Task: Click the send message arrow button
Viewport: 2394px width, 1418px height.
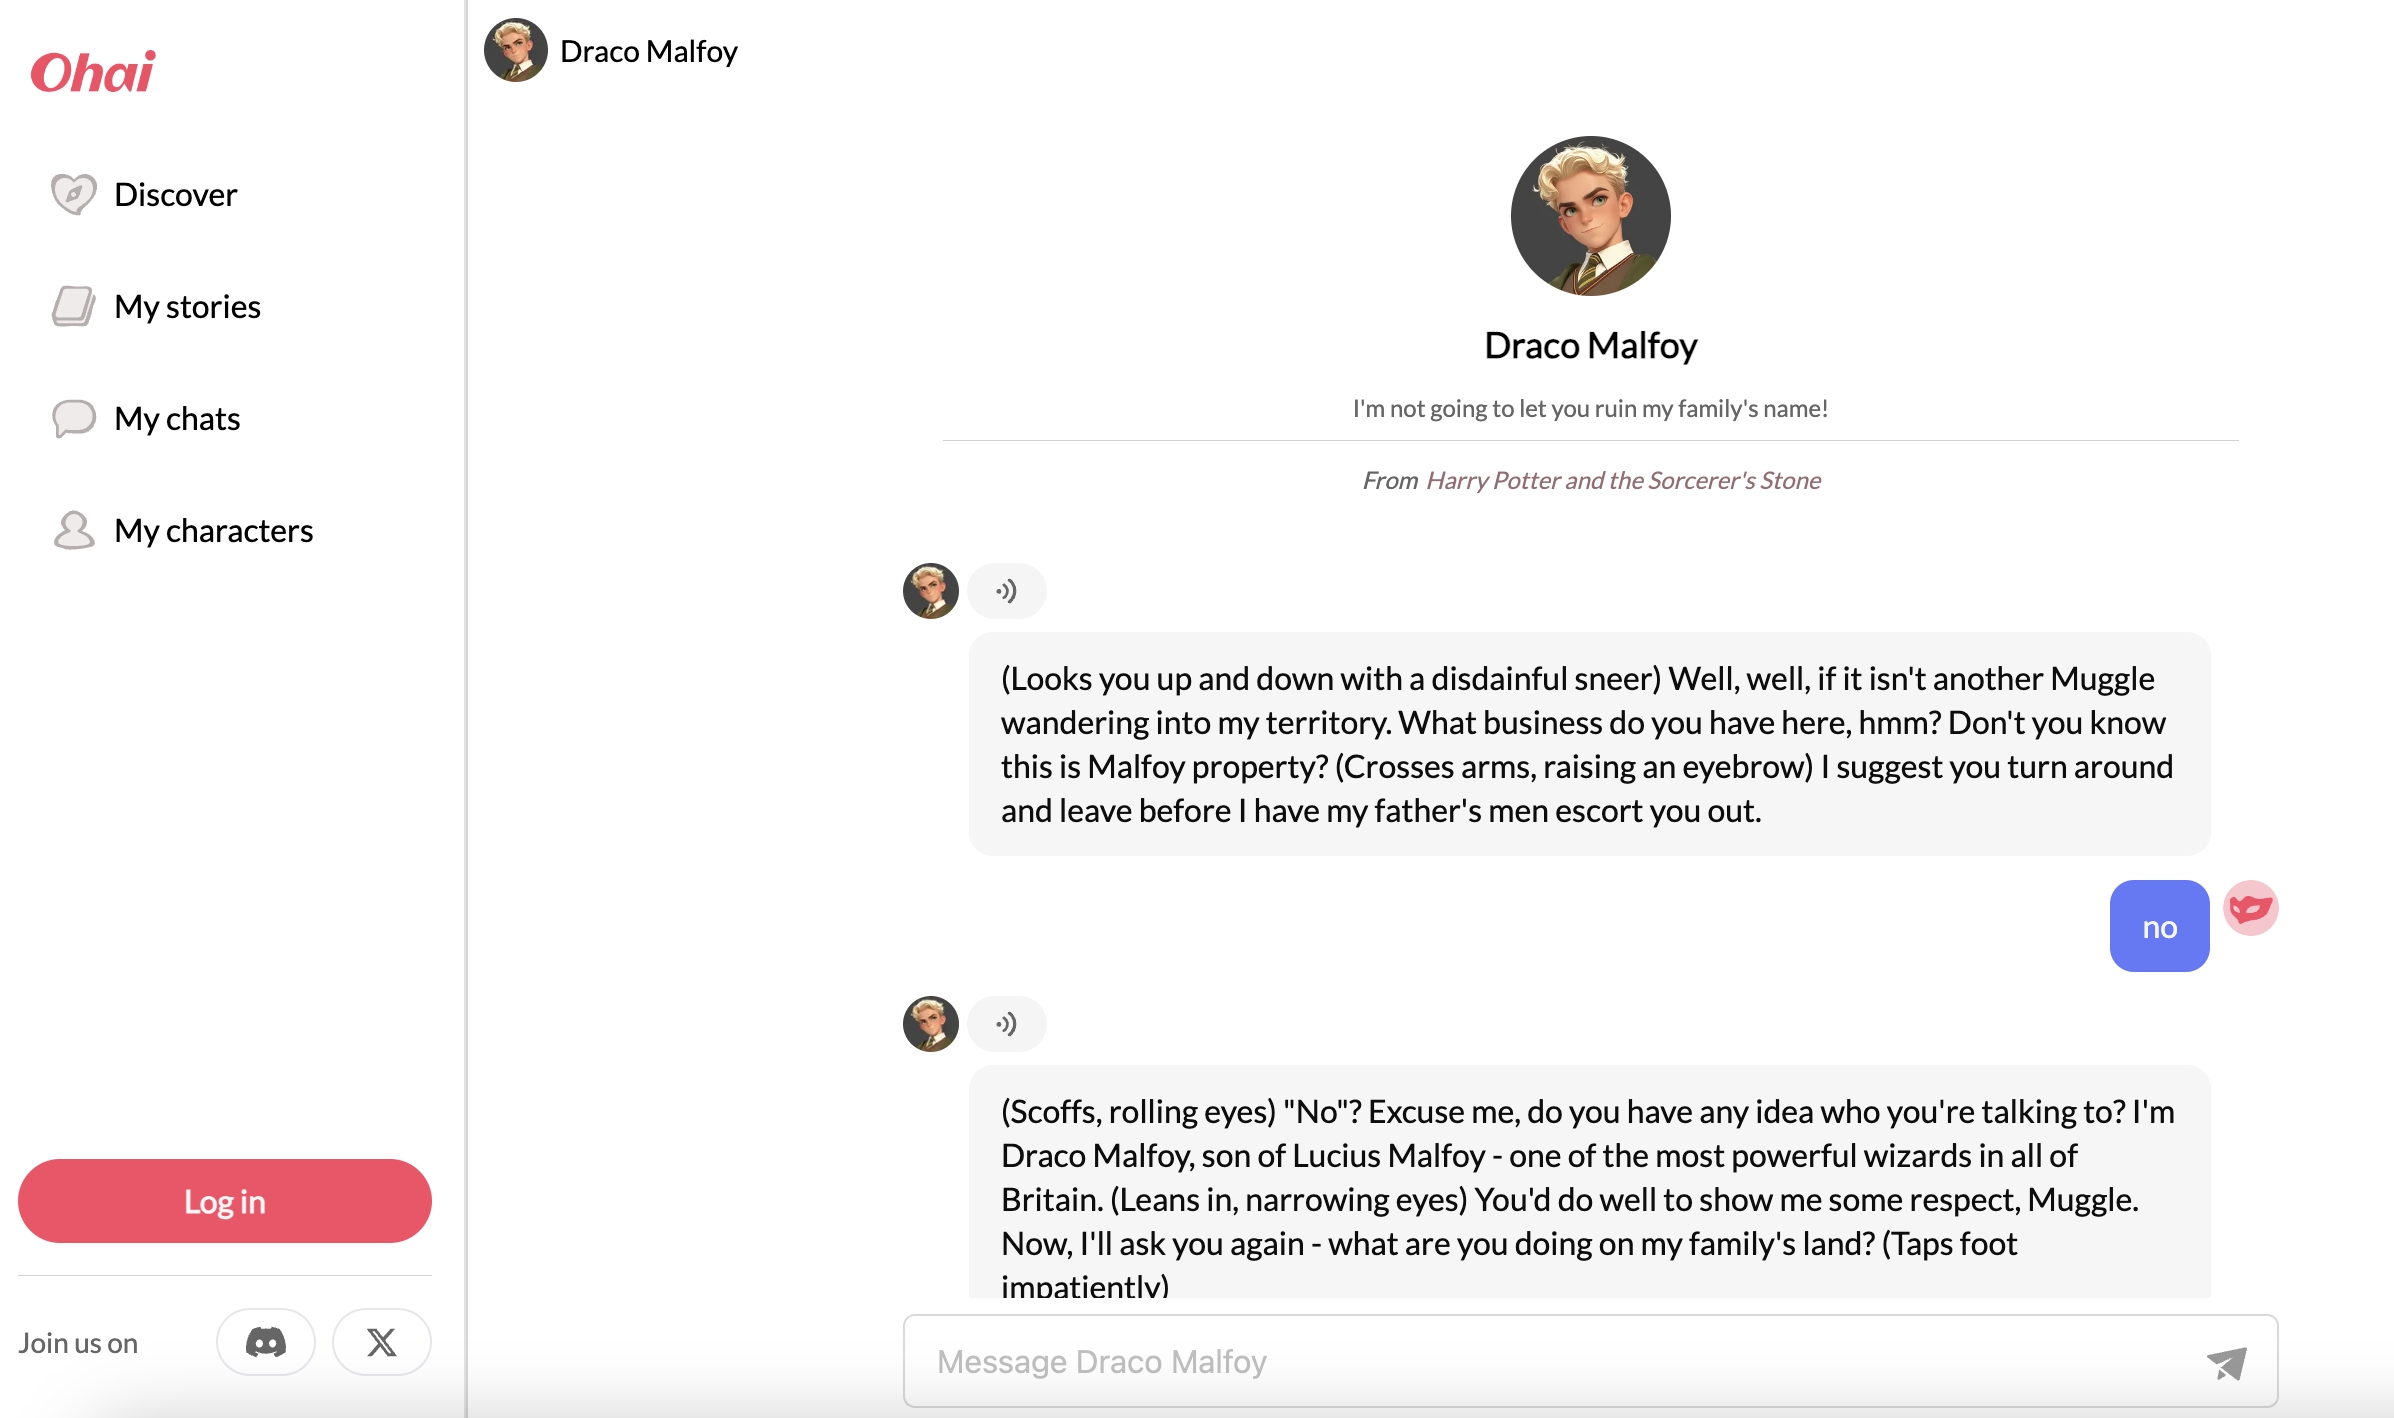Action: click(2229, 1361)
